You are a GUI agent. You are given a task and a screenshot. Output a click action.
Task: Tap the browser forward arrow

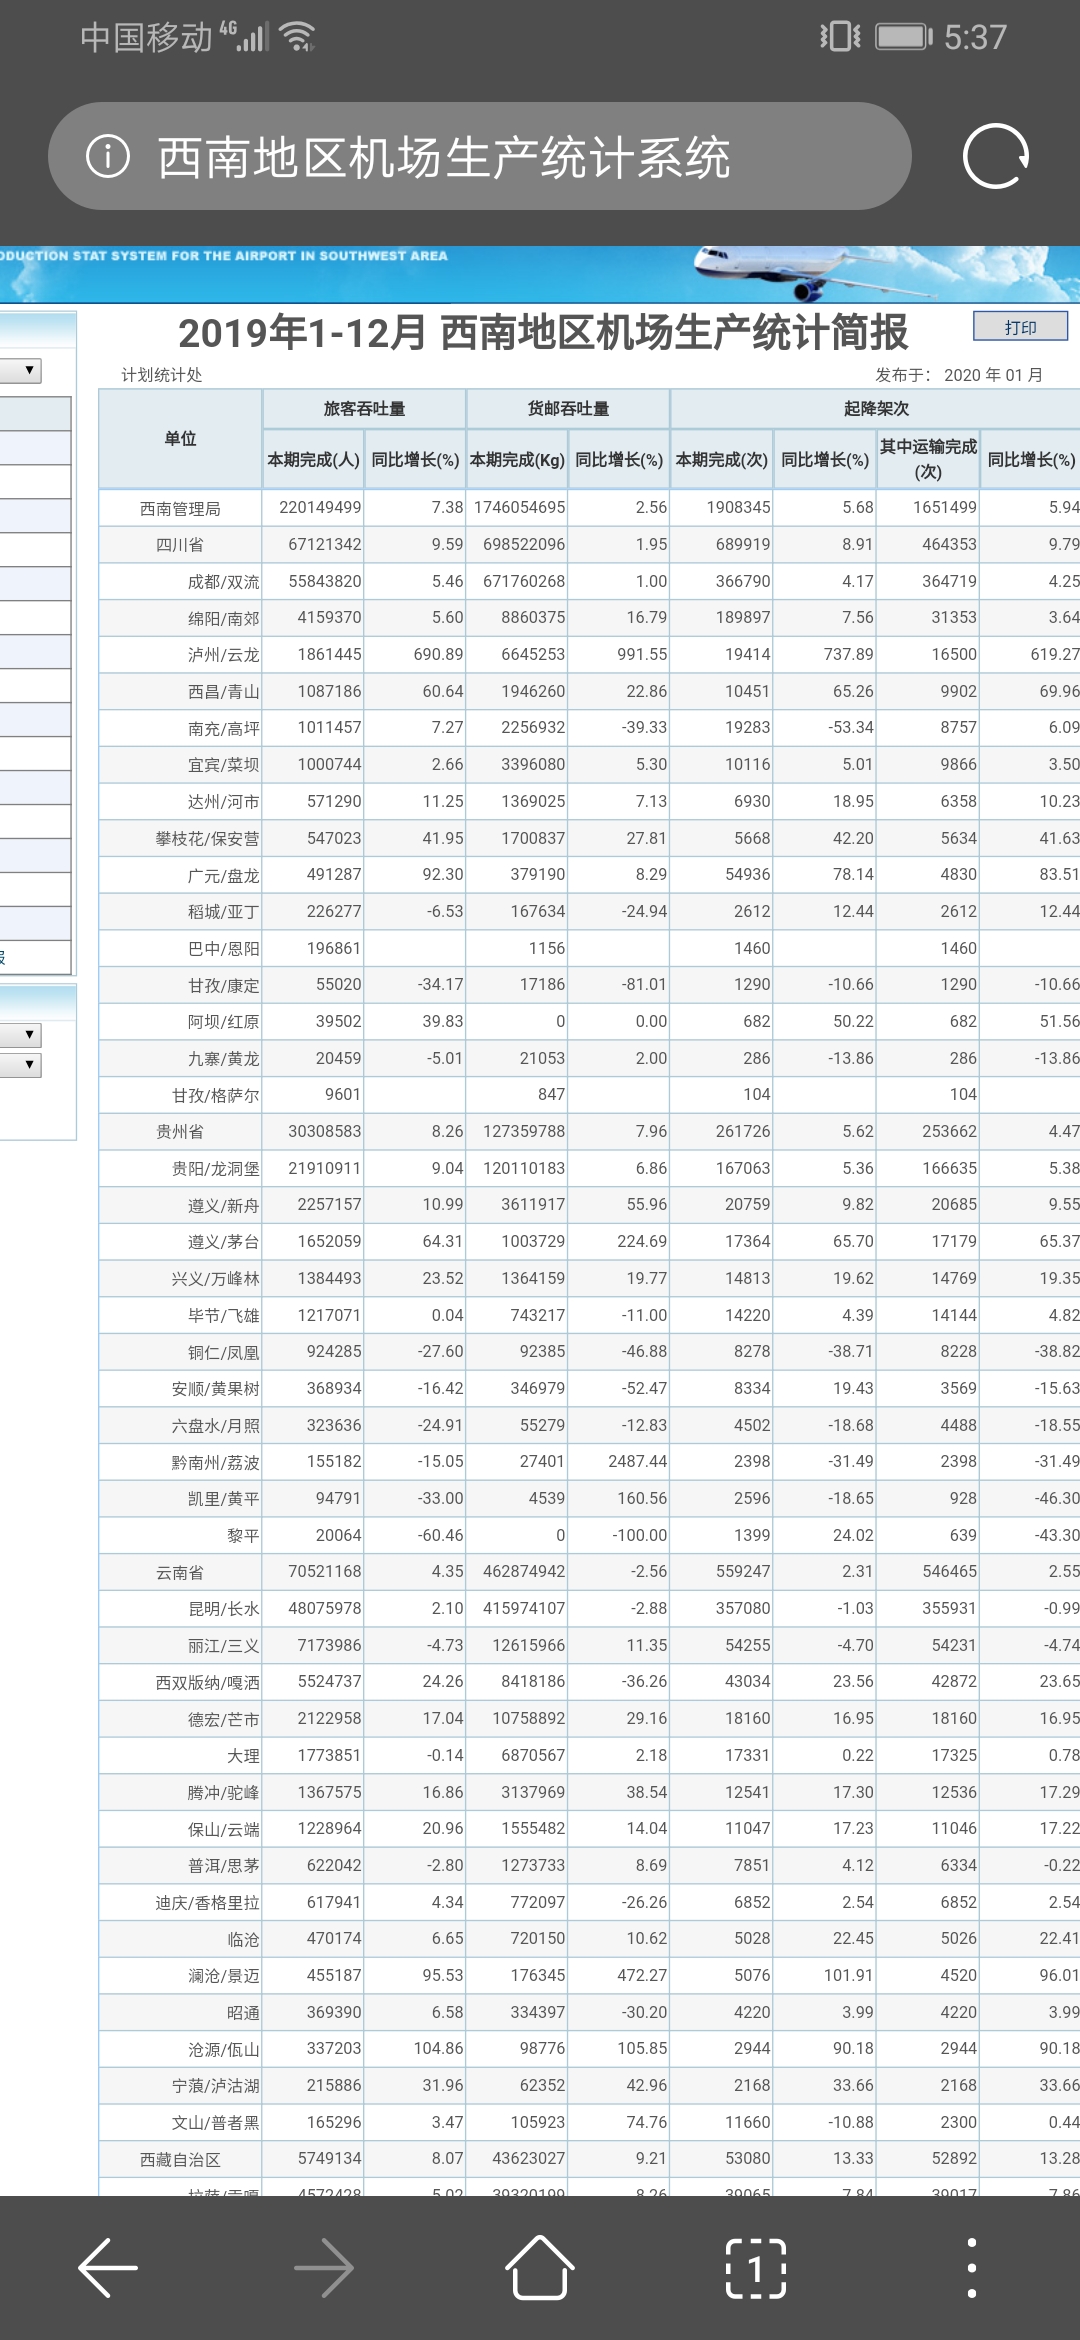point(324,2268)
